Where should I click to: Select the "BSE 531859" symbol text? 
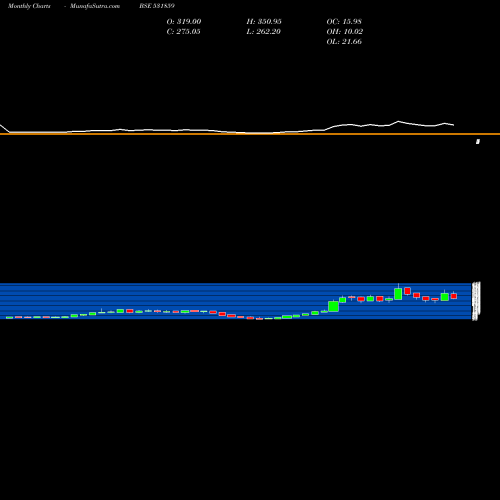coord(157,6)
